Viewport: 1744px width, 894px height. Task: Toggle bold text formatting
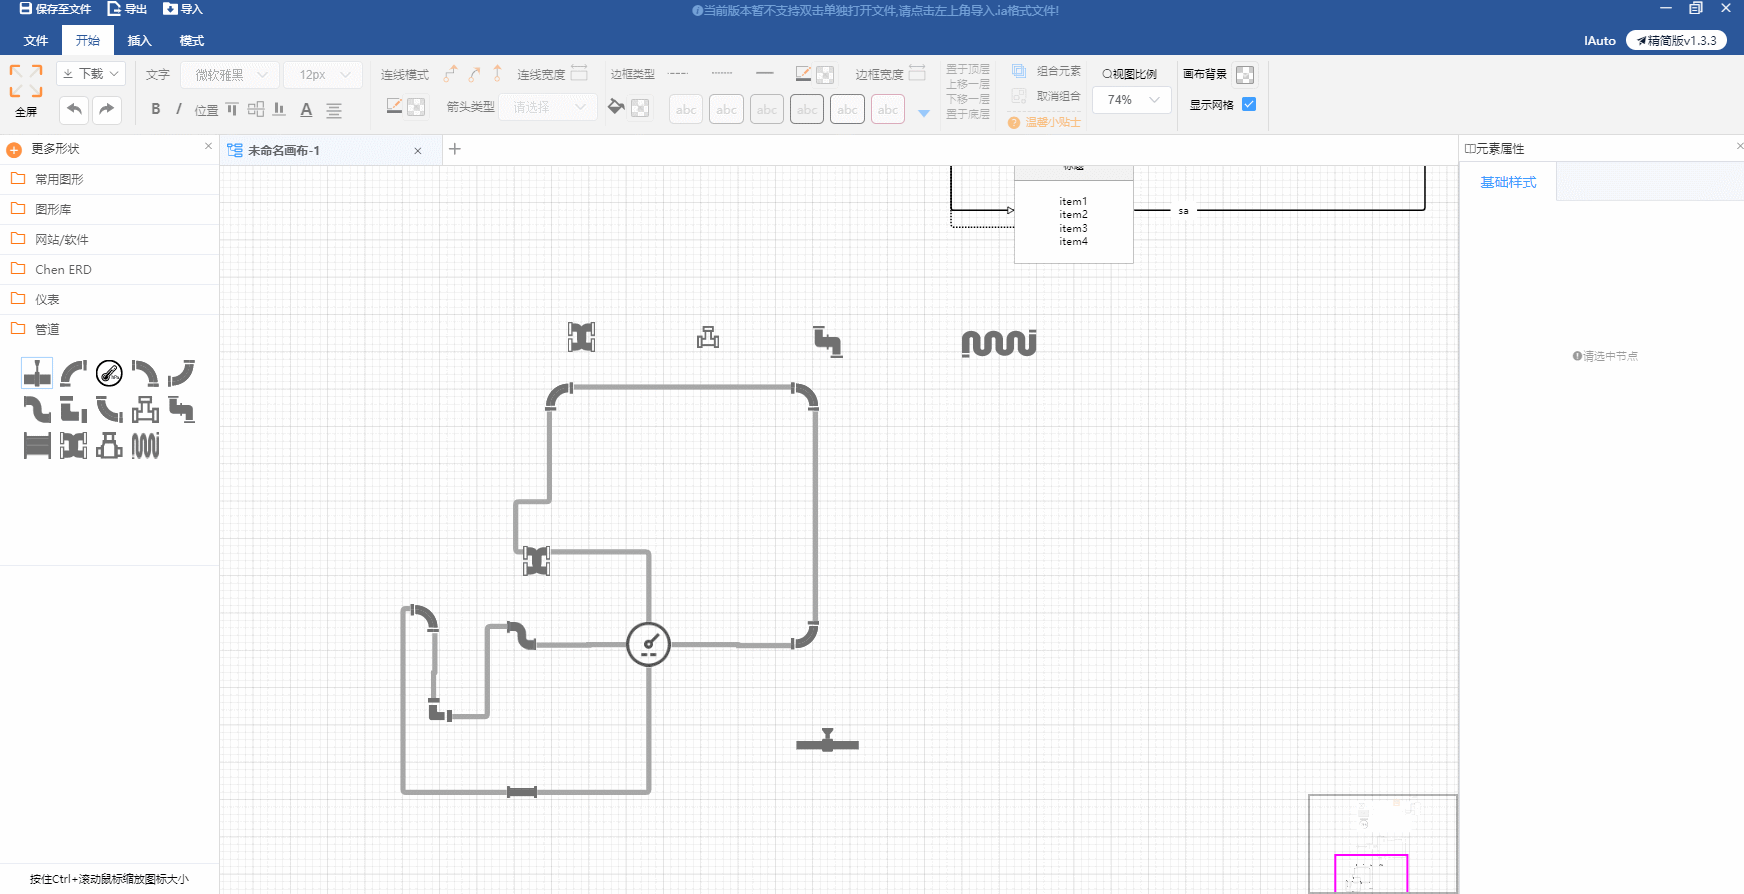tap(155, 109)
